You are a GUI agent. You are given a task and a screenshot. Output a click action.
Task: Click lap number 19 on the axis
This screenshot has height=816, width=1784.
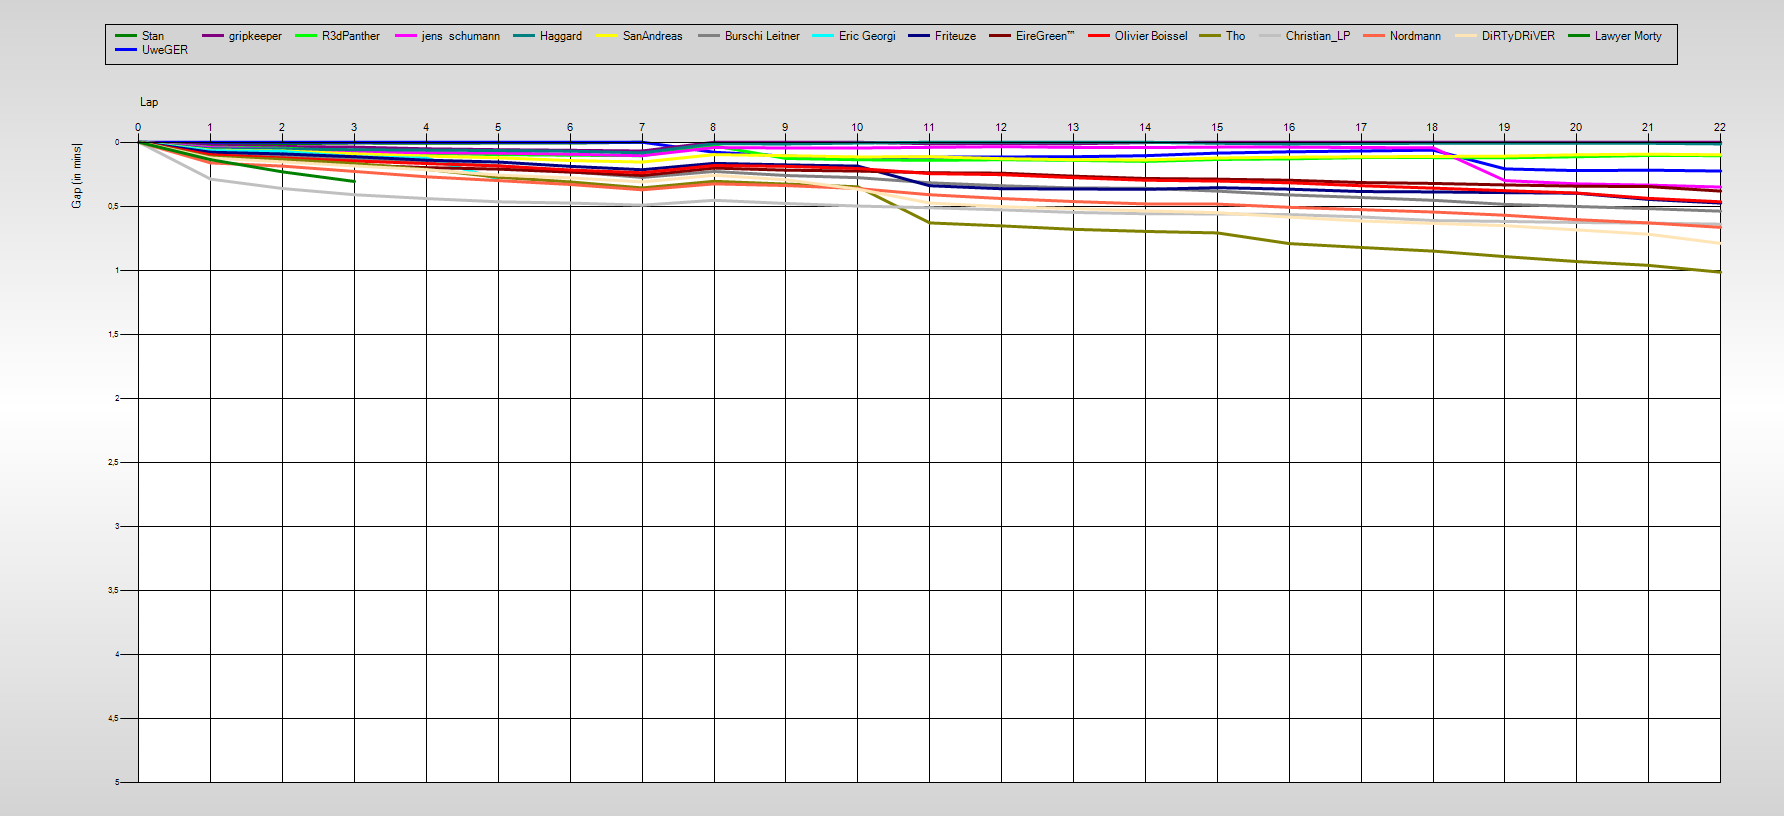pyautogui.click(x=1504, y=127)
